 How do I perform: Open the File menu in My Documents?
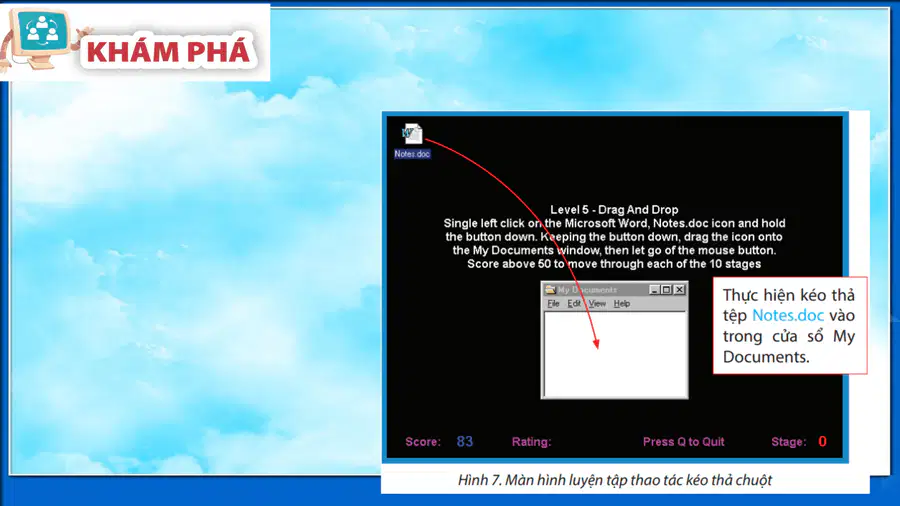click(x=553, y=303)
